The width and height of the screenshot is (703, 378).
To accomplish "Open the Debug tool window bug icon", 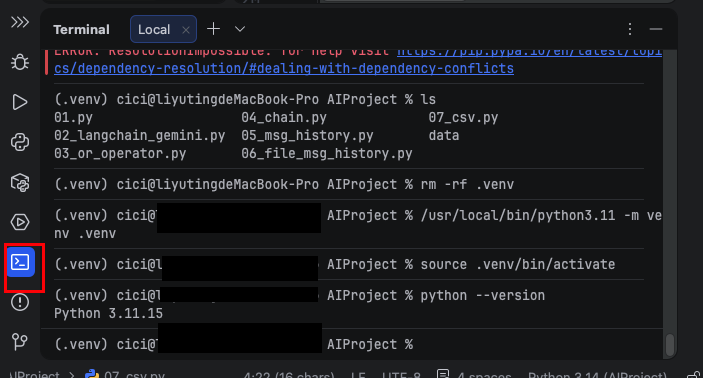I will point(20,62).
